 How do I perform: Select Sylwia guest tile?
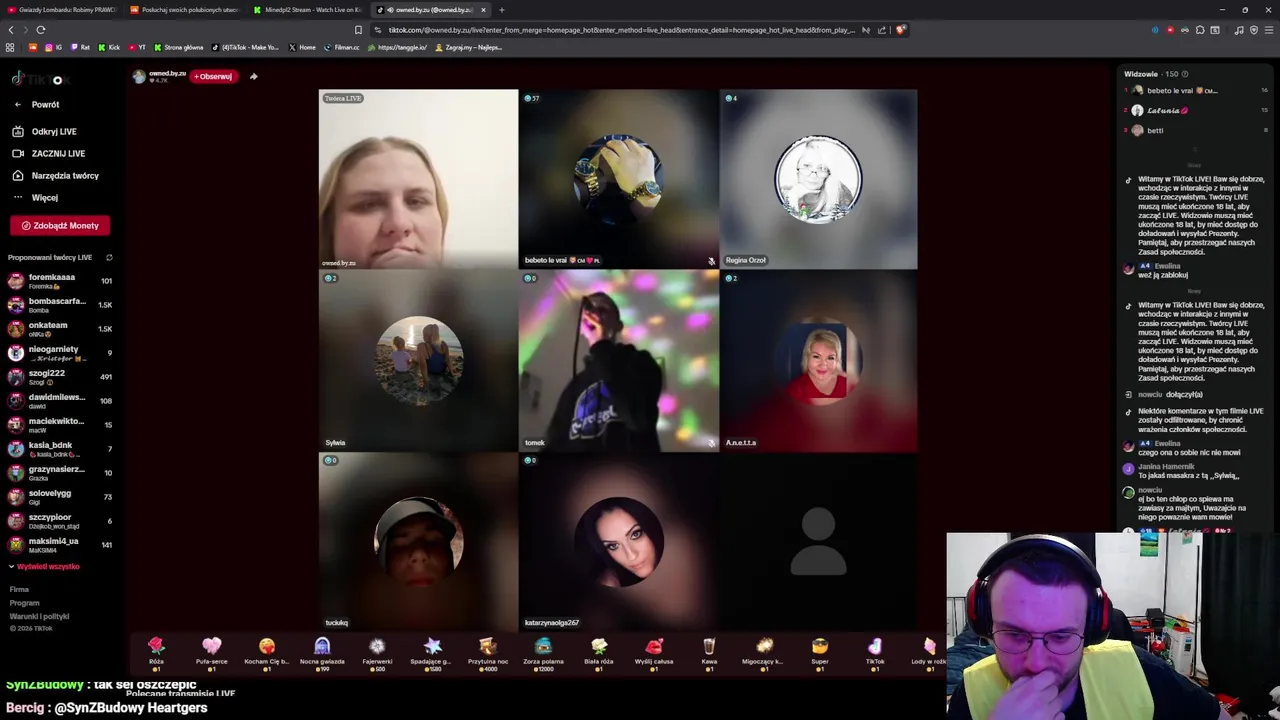tap(418, 360)
